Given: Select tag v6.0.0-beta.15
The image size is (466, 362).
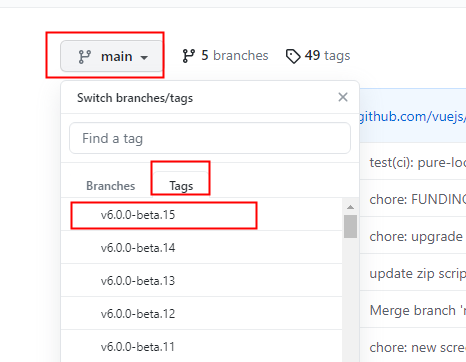Looking at the screenshot, I should 202,215.
